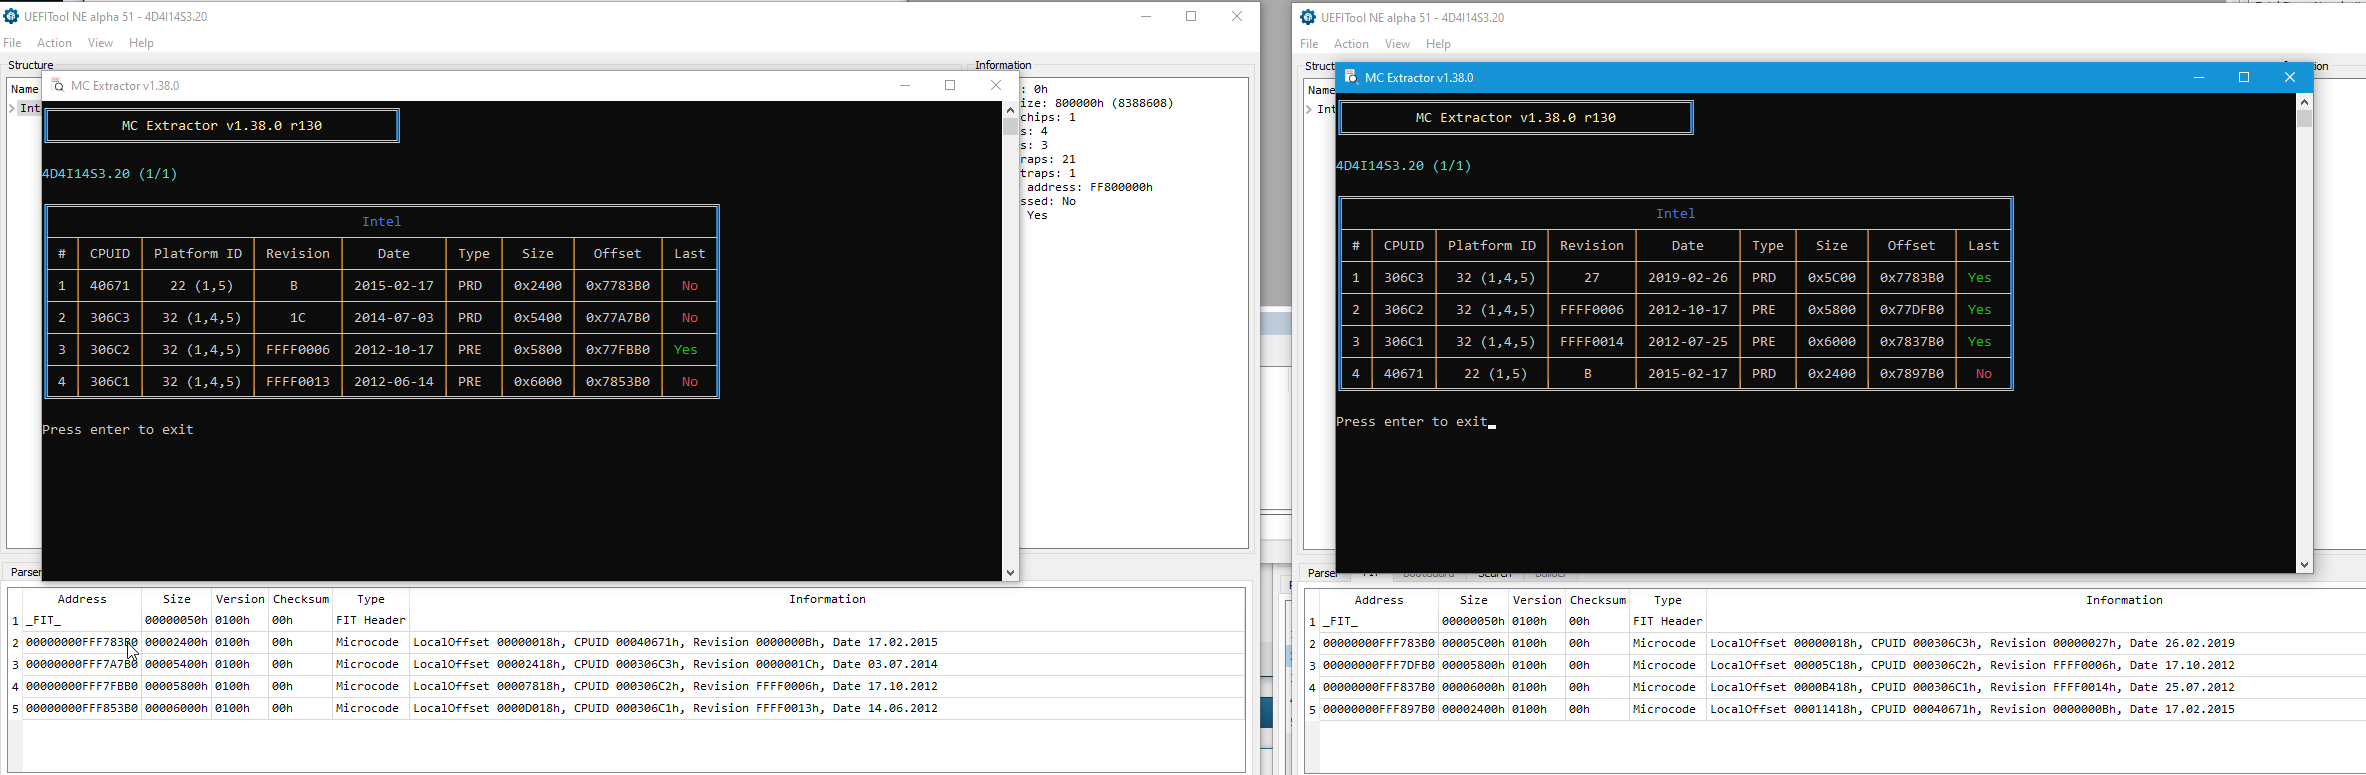Select _FIT_ header row in left FIT table
2366x775 pixels.
626,620
